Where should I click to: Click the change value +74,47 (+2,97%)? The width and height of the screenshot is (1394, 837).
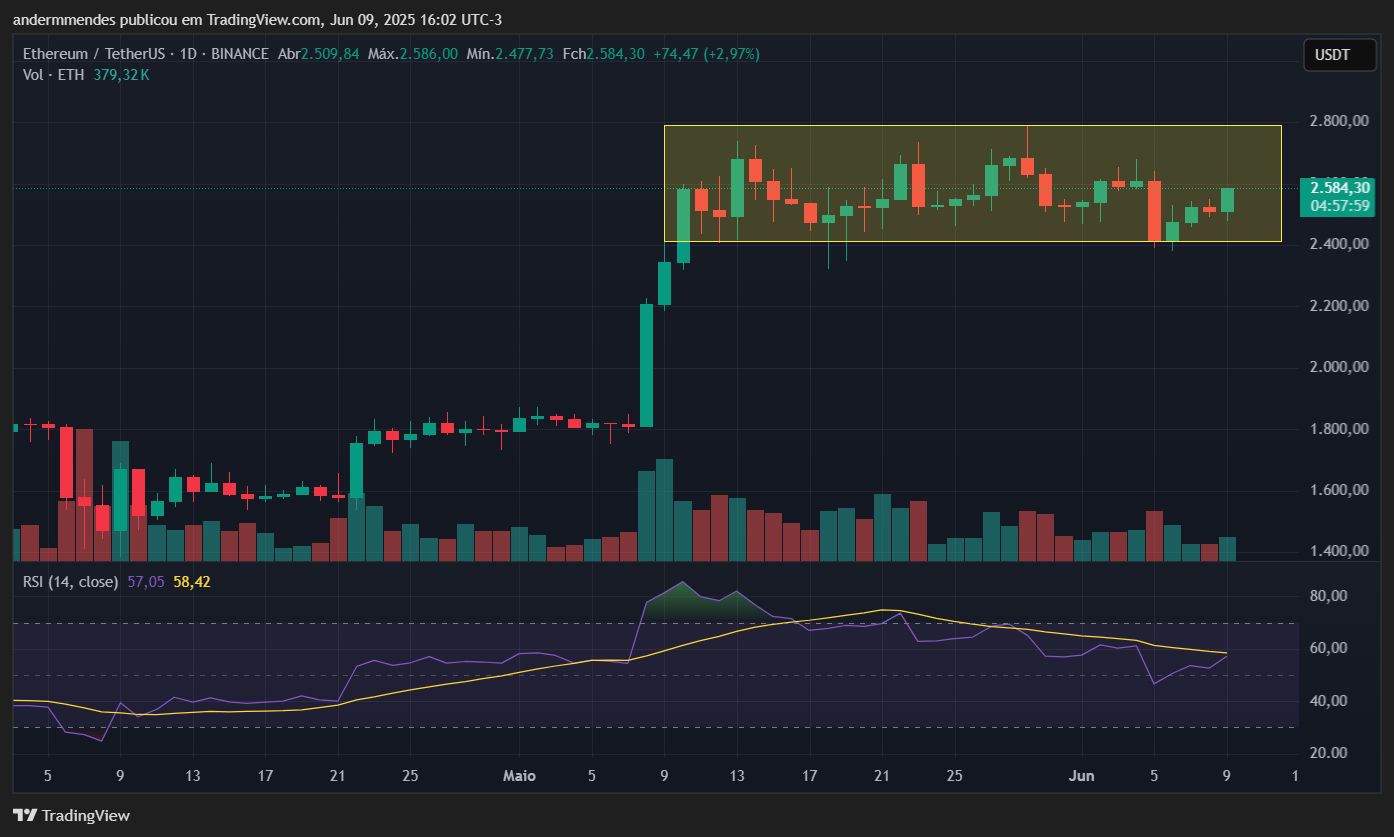pyautogui.click(x=706, y=54)
